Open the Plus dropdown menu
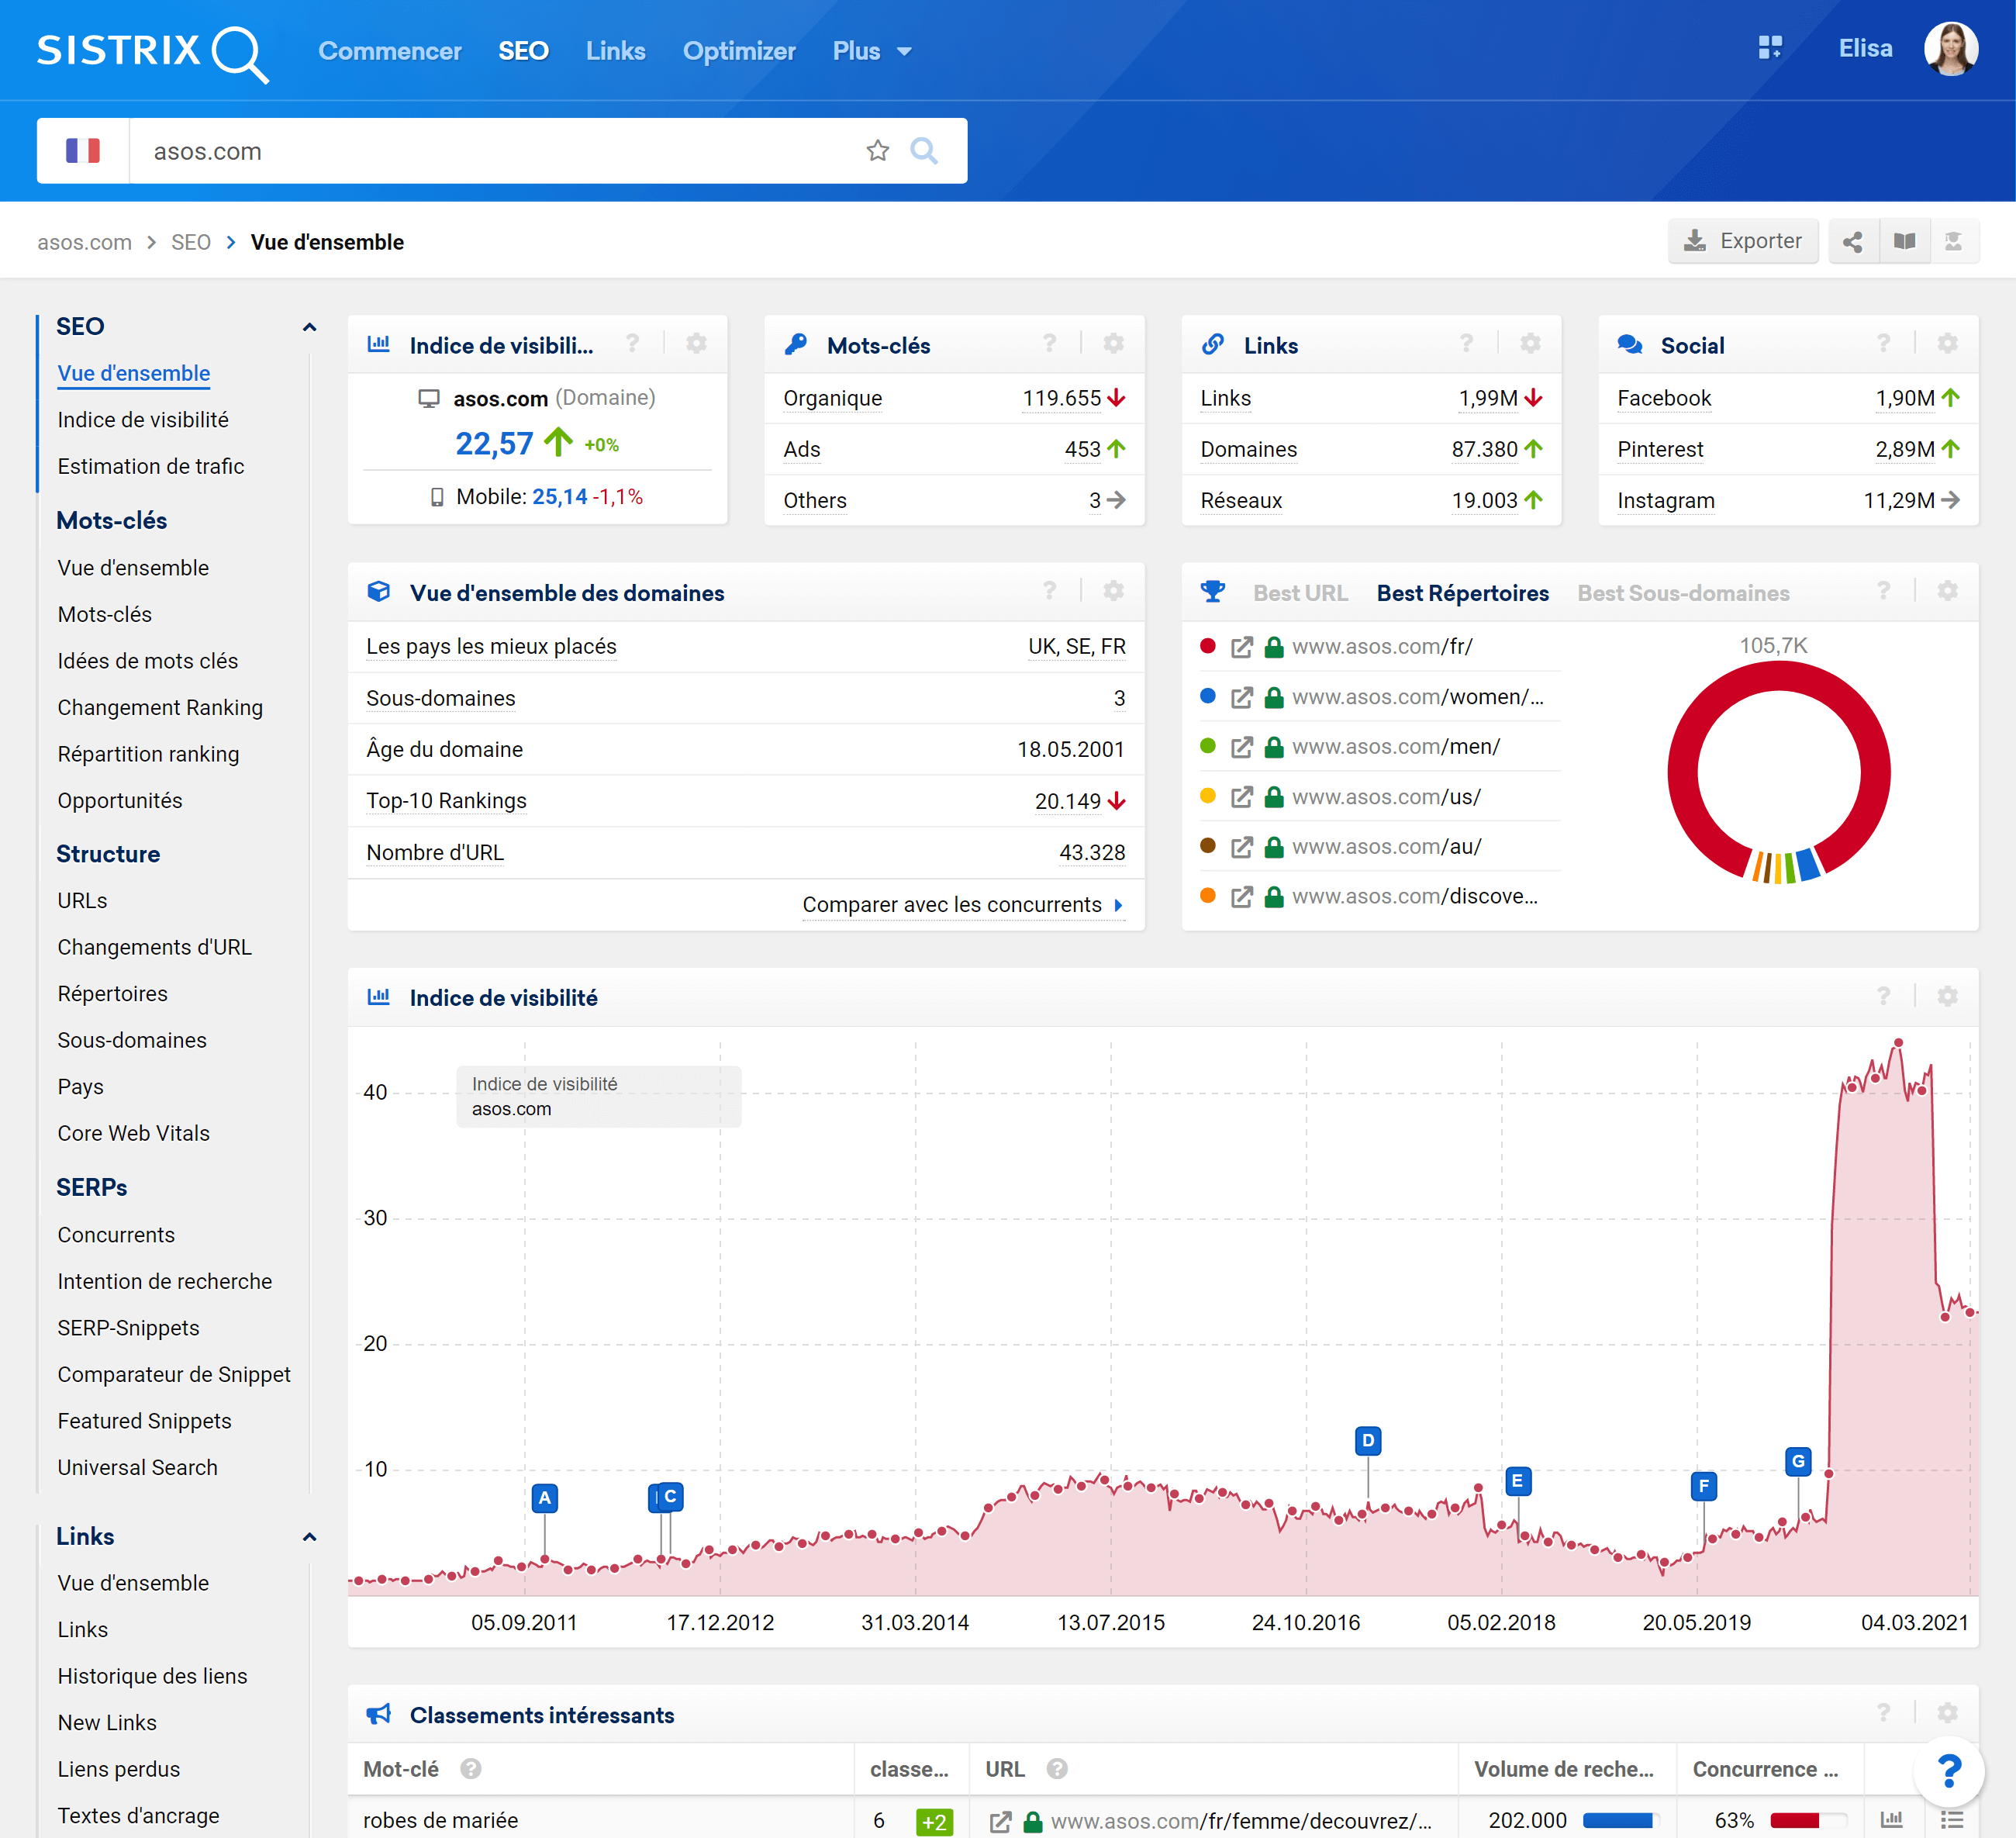2016x1838 pixels. (x=872, y=51)
